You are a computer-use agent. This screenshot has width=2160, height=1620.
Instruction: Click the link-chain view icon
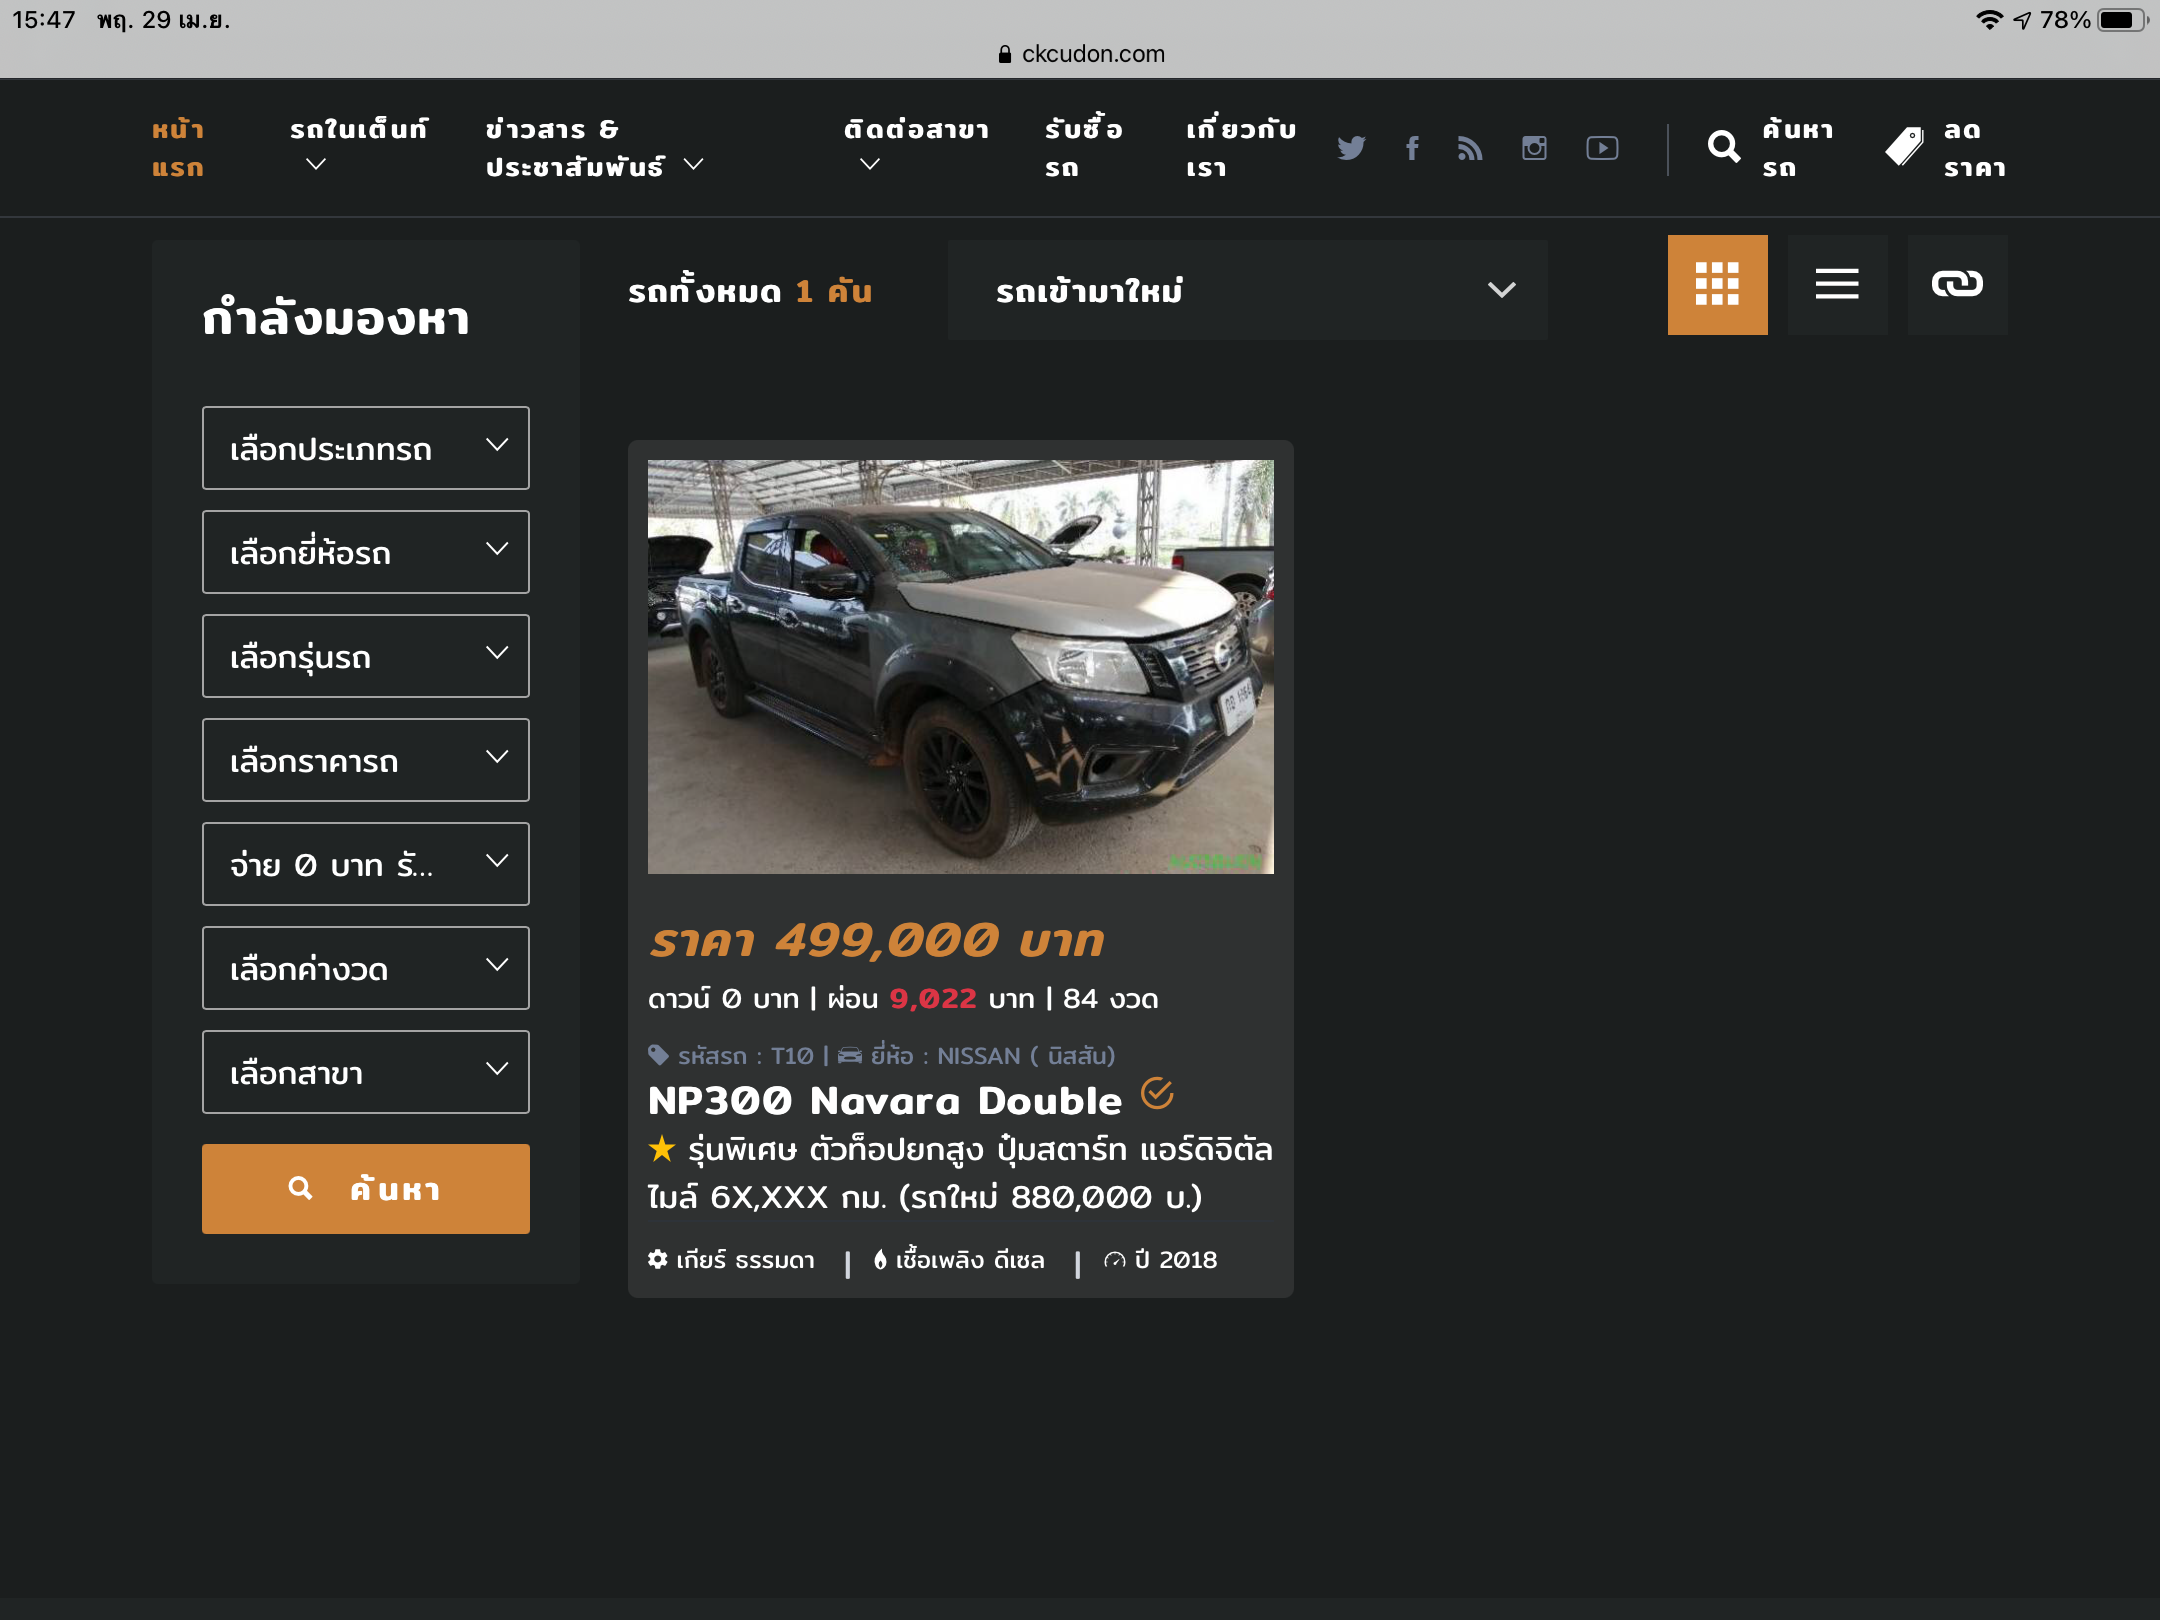[1957, 284]
